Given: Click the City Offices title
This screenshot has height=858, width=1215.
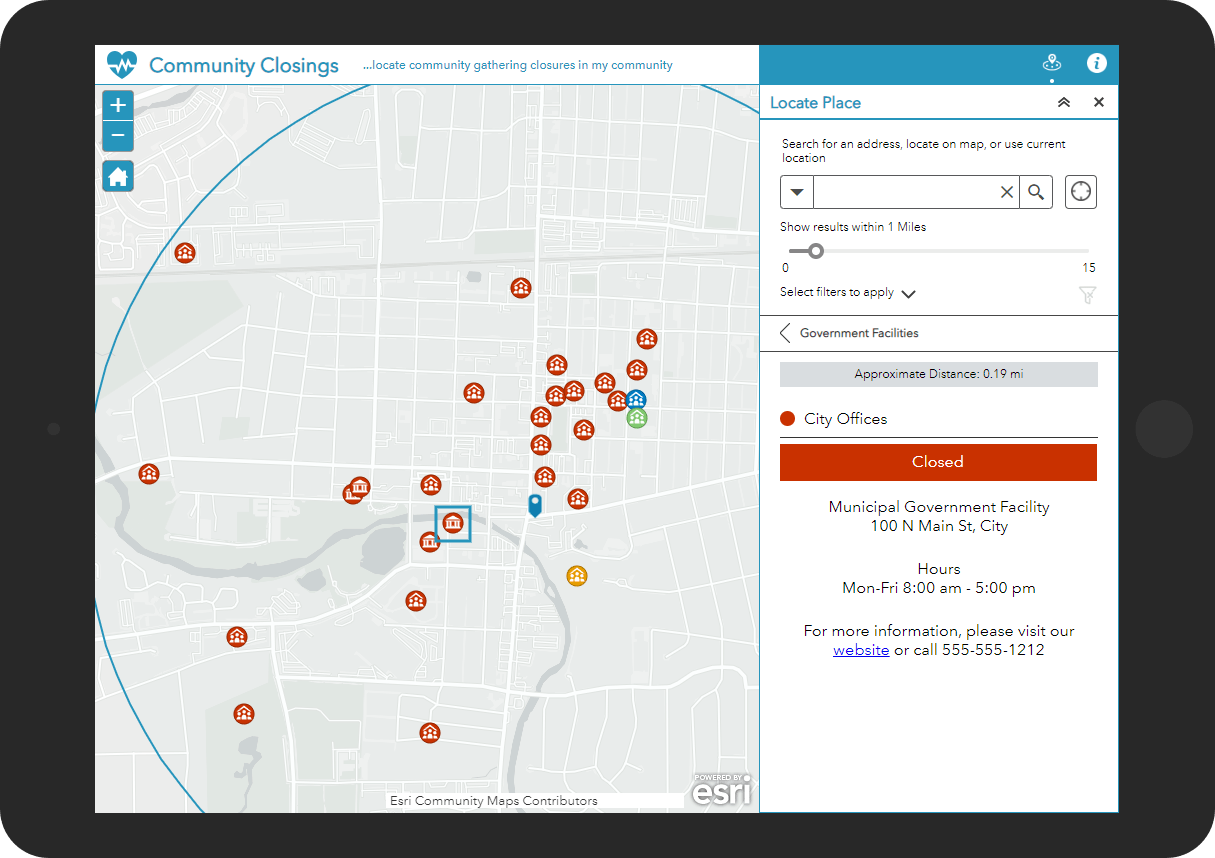Looking at the screenshot, I should point(845,419).
